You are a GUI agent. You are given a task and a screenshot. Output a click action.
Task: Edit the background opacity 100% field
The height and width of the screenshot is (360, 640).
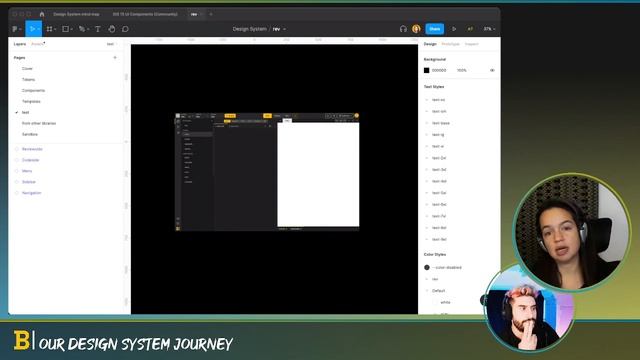coord(462,70)
